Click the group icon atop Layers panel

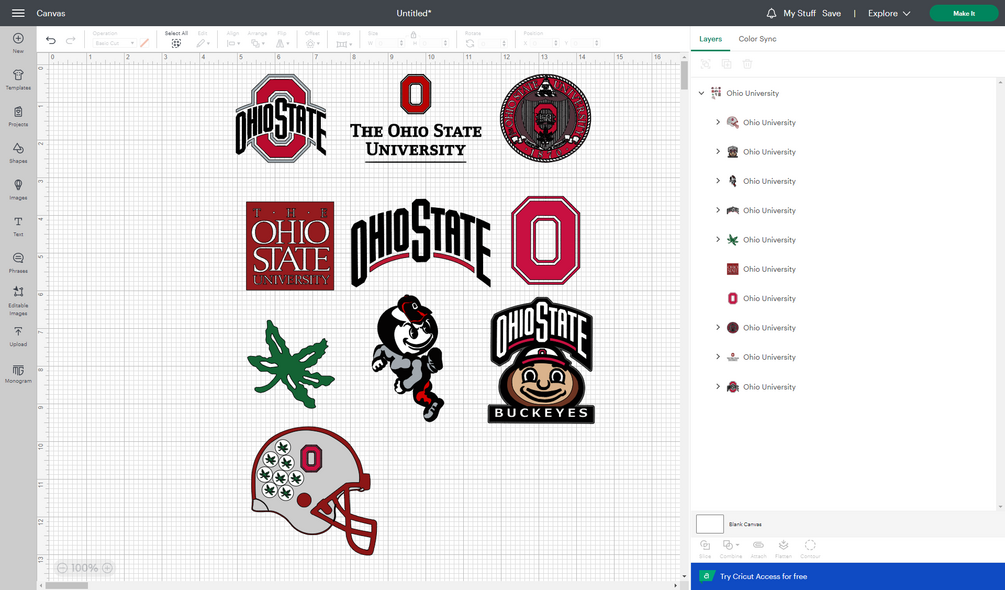[706, 64]
